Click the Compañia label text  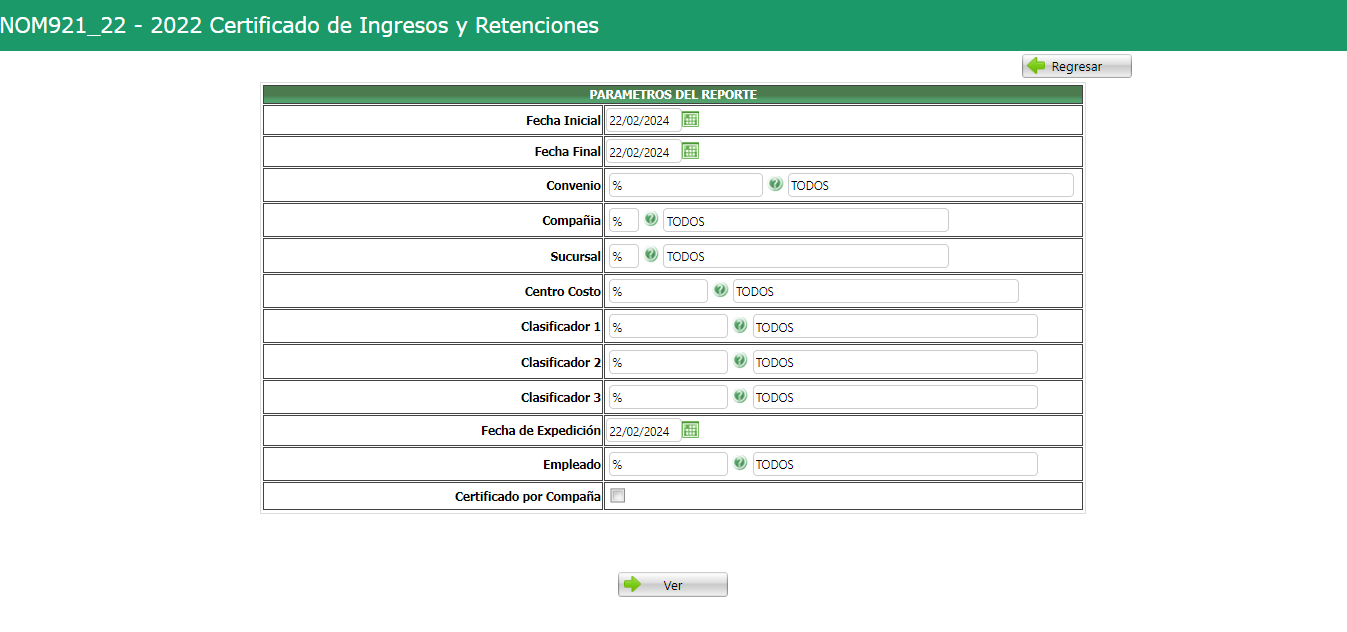573,220
